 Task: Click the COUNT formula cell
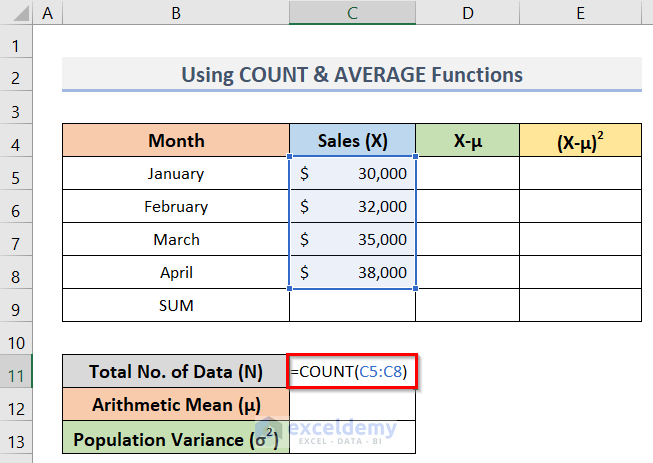tap(351, 372)
